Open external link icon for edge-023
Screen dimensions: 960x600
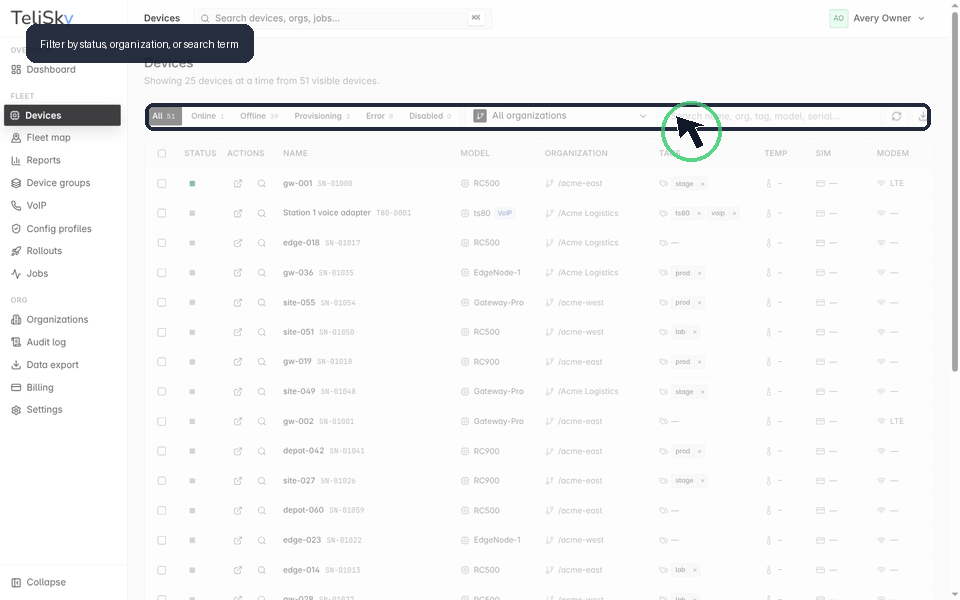pyautogui.click(x=238, y=541)
